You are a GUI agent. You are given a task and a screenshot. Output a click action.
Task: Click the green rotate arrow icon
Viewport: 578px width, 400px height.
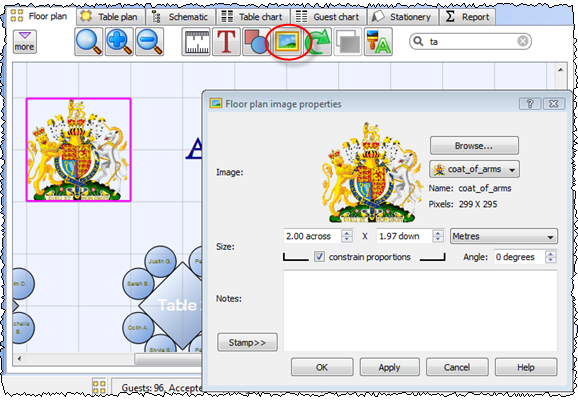[317, 42]
